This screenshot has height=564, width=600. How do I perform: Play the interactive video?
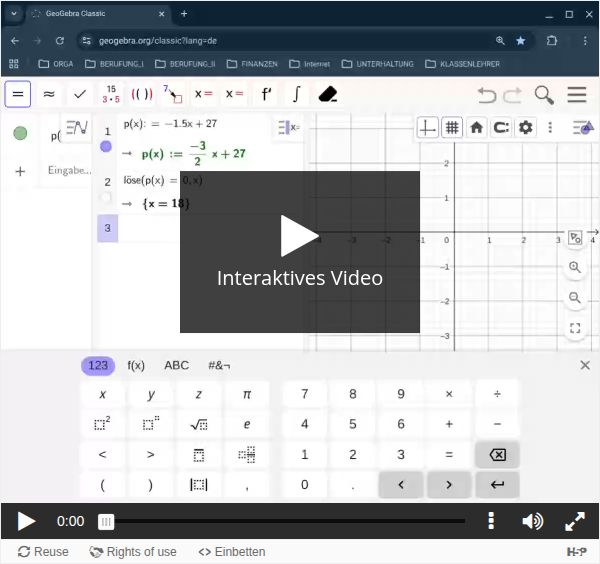299,236
